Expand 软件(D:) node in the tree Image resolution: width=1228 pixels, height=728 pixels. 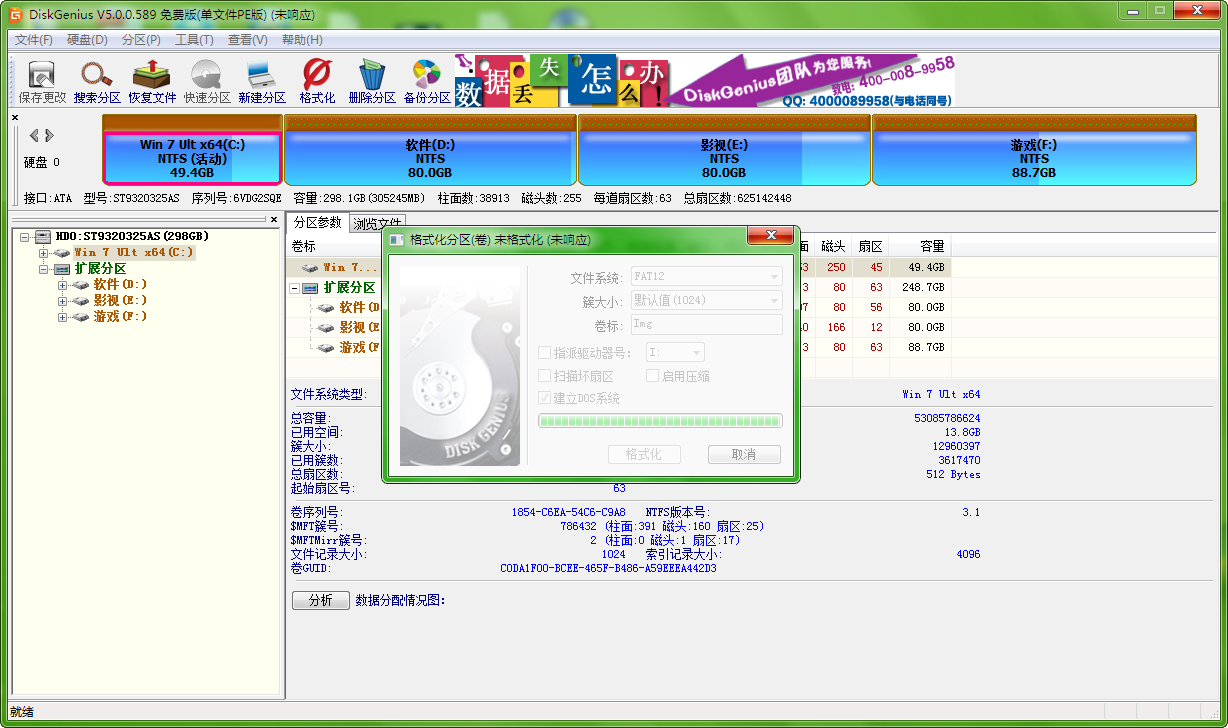(x=63, y=285)
